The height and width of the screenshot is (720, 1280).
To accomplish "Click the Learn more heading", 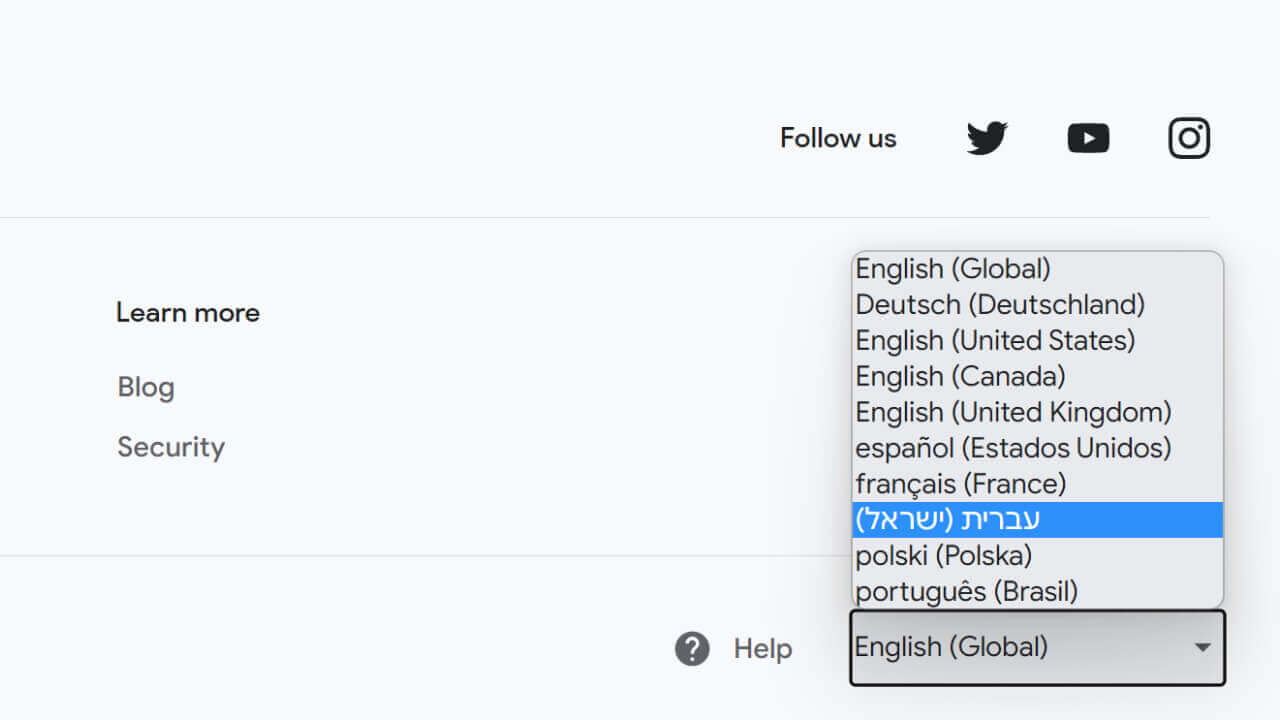I will [x=188, y=313].
